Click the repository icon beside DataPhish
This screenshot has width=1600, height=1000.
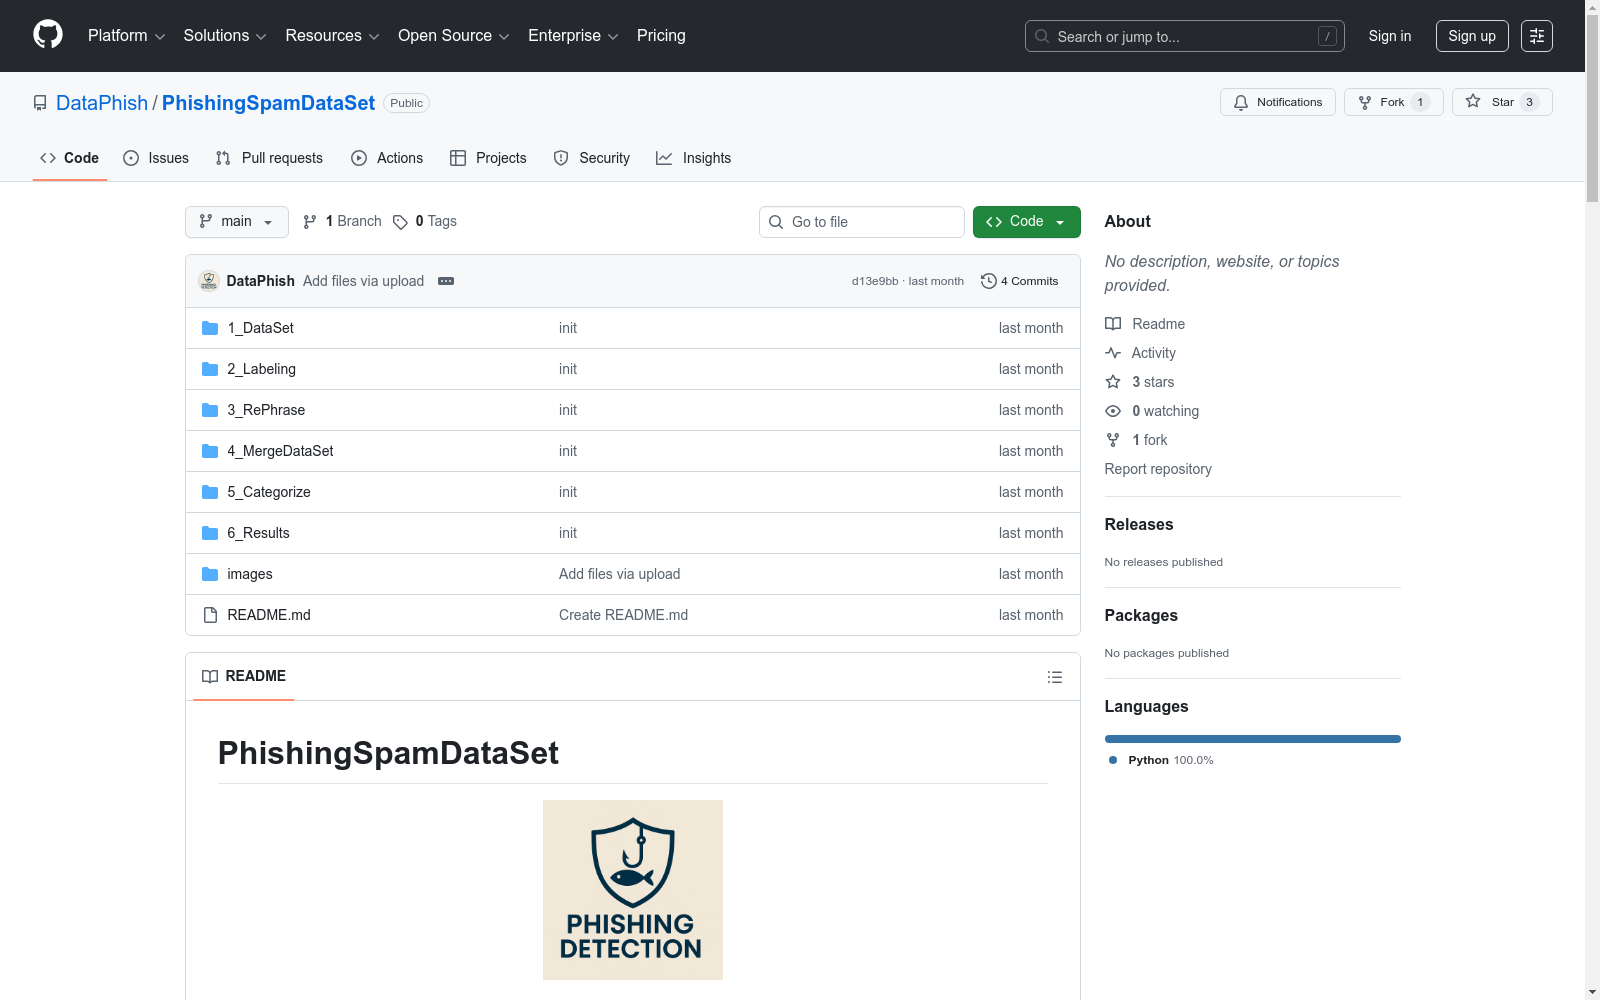[x=40, y=103]
